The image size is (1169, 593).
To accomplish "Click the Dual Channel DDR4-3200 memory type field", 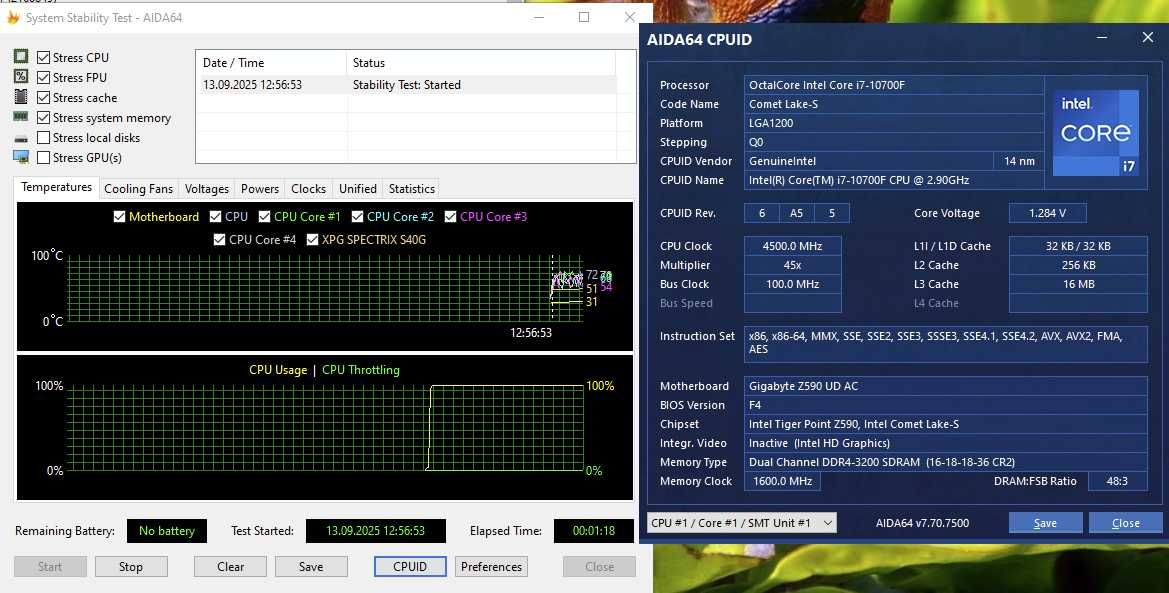I will pyautogui.click(x=945, y=462).
